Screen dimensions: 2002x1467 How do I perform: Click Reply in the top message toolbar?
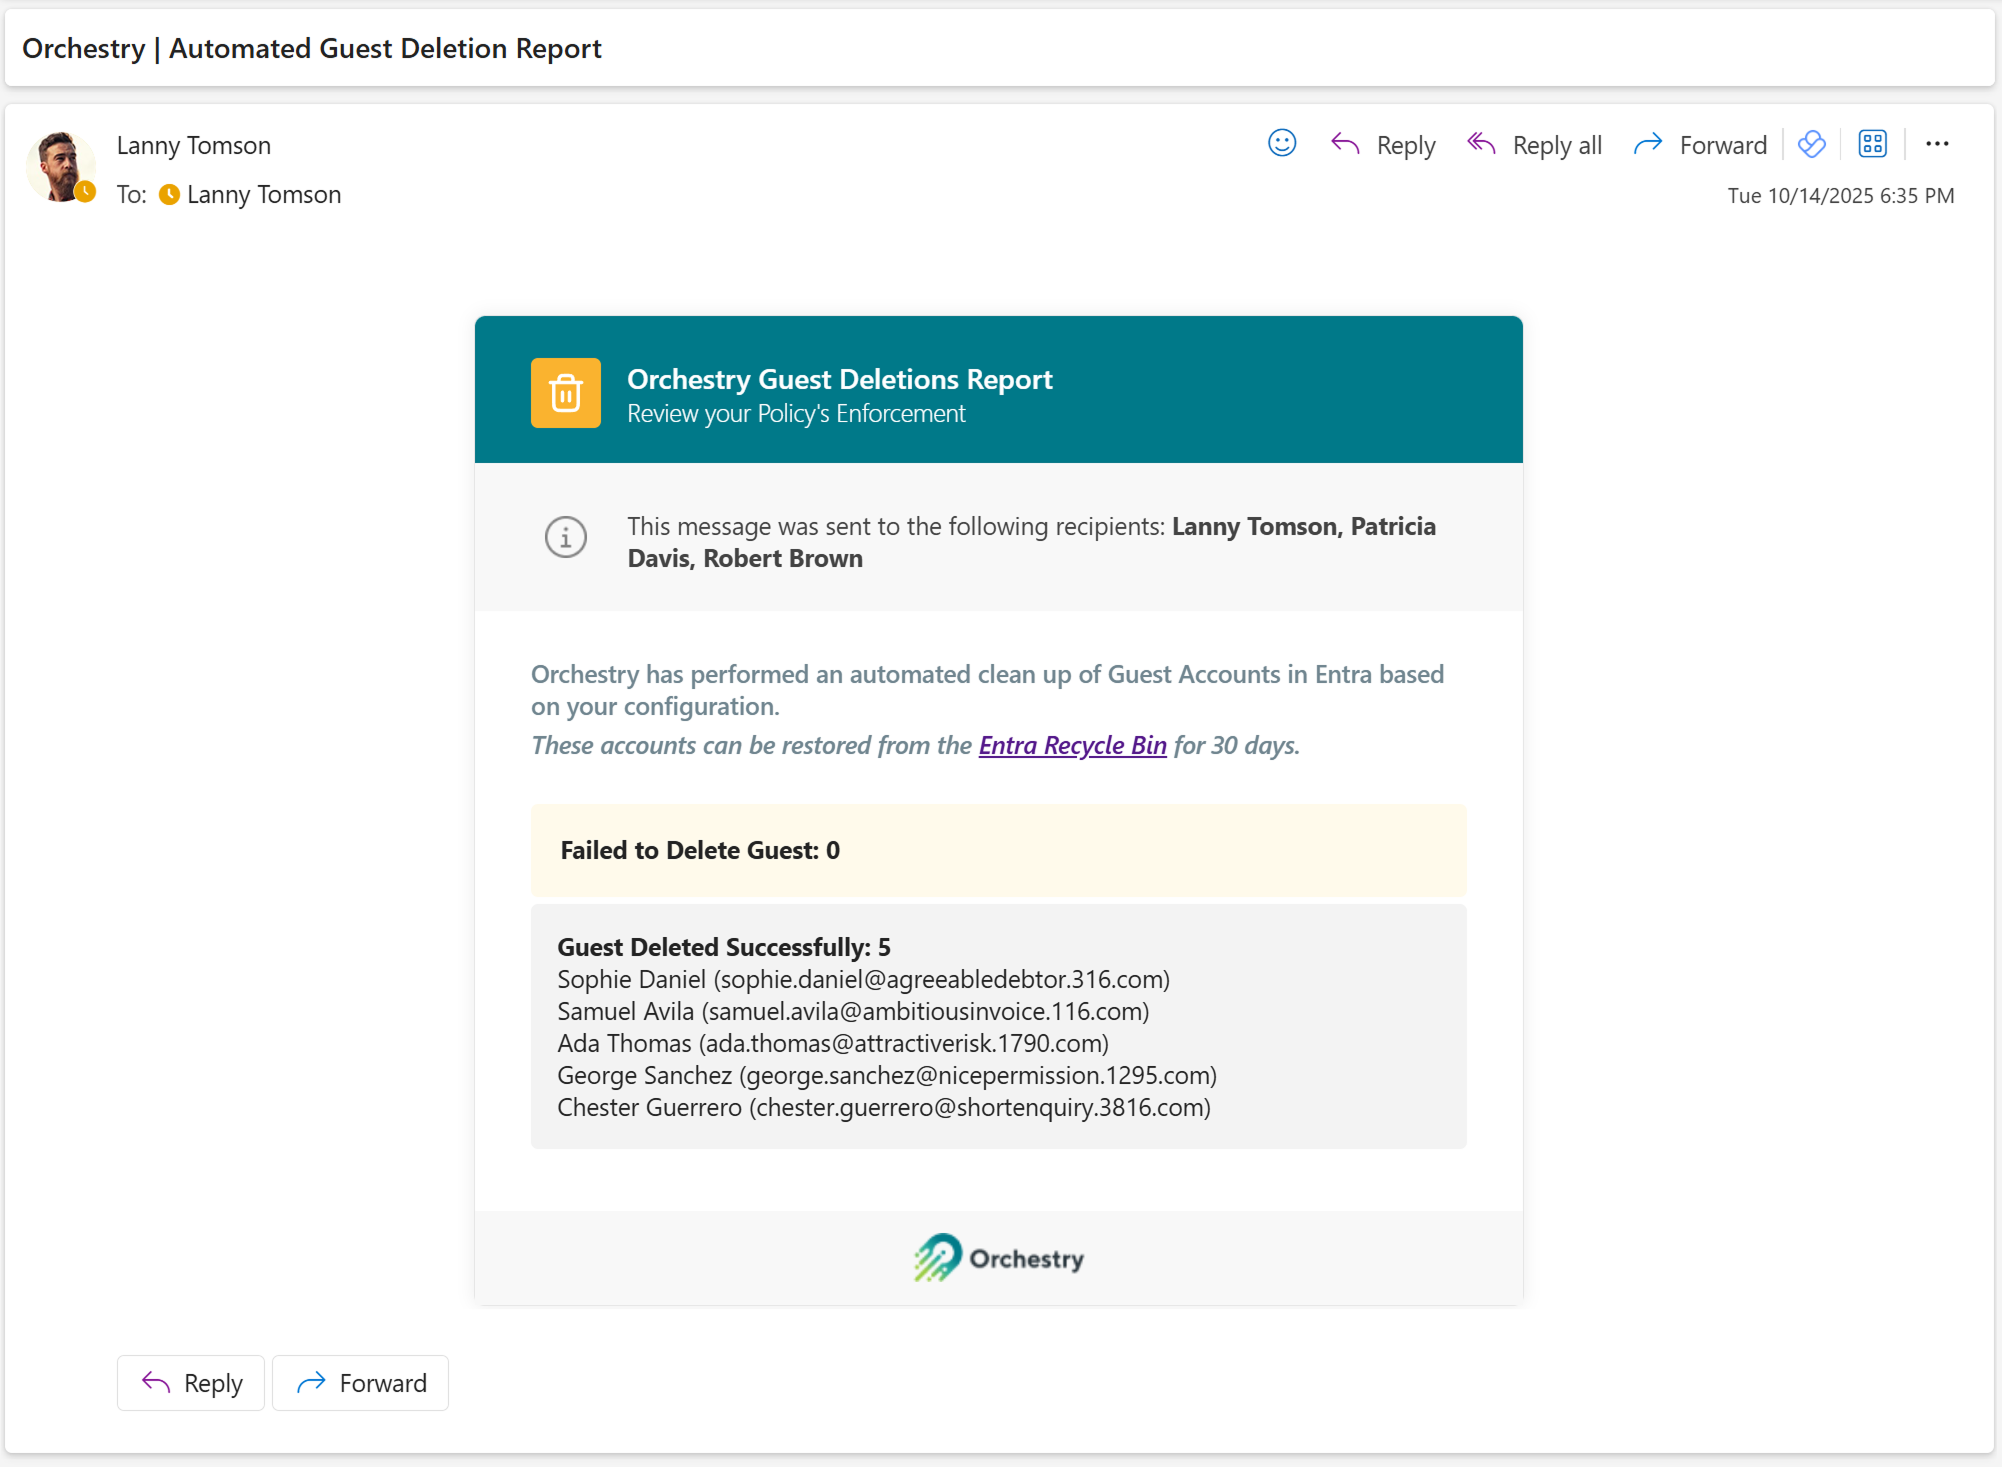pyautogui.click(x=1383, y=145)
